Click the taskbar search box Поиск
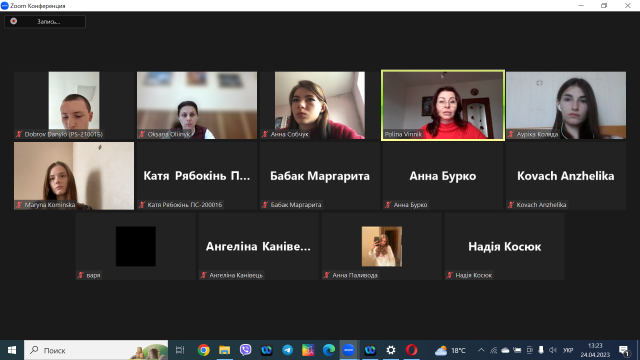The width and height of the screenshot is (640, 360). coord(96,350)
